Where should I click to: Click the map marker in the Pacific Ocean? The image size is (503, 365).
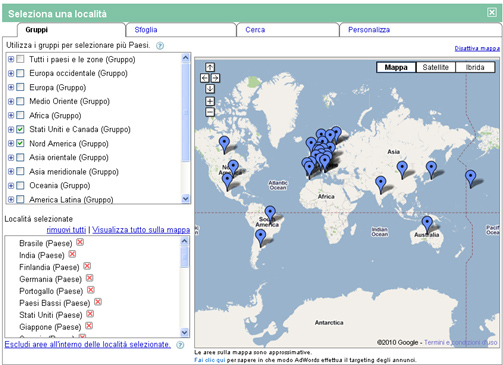[471, 178]
